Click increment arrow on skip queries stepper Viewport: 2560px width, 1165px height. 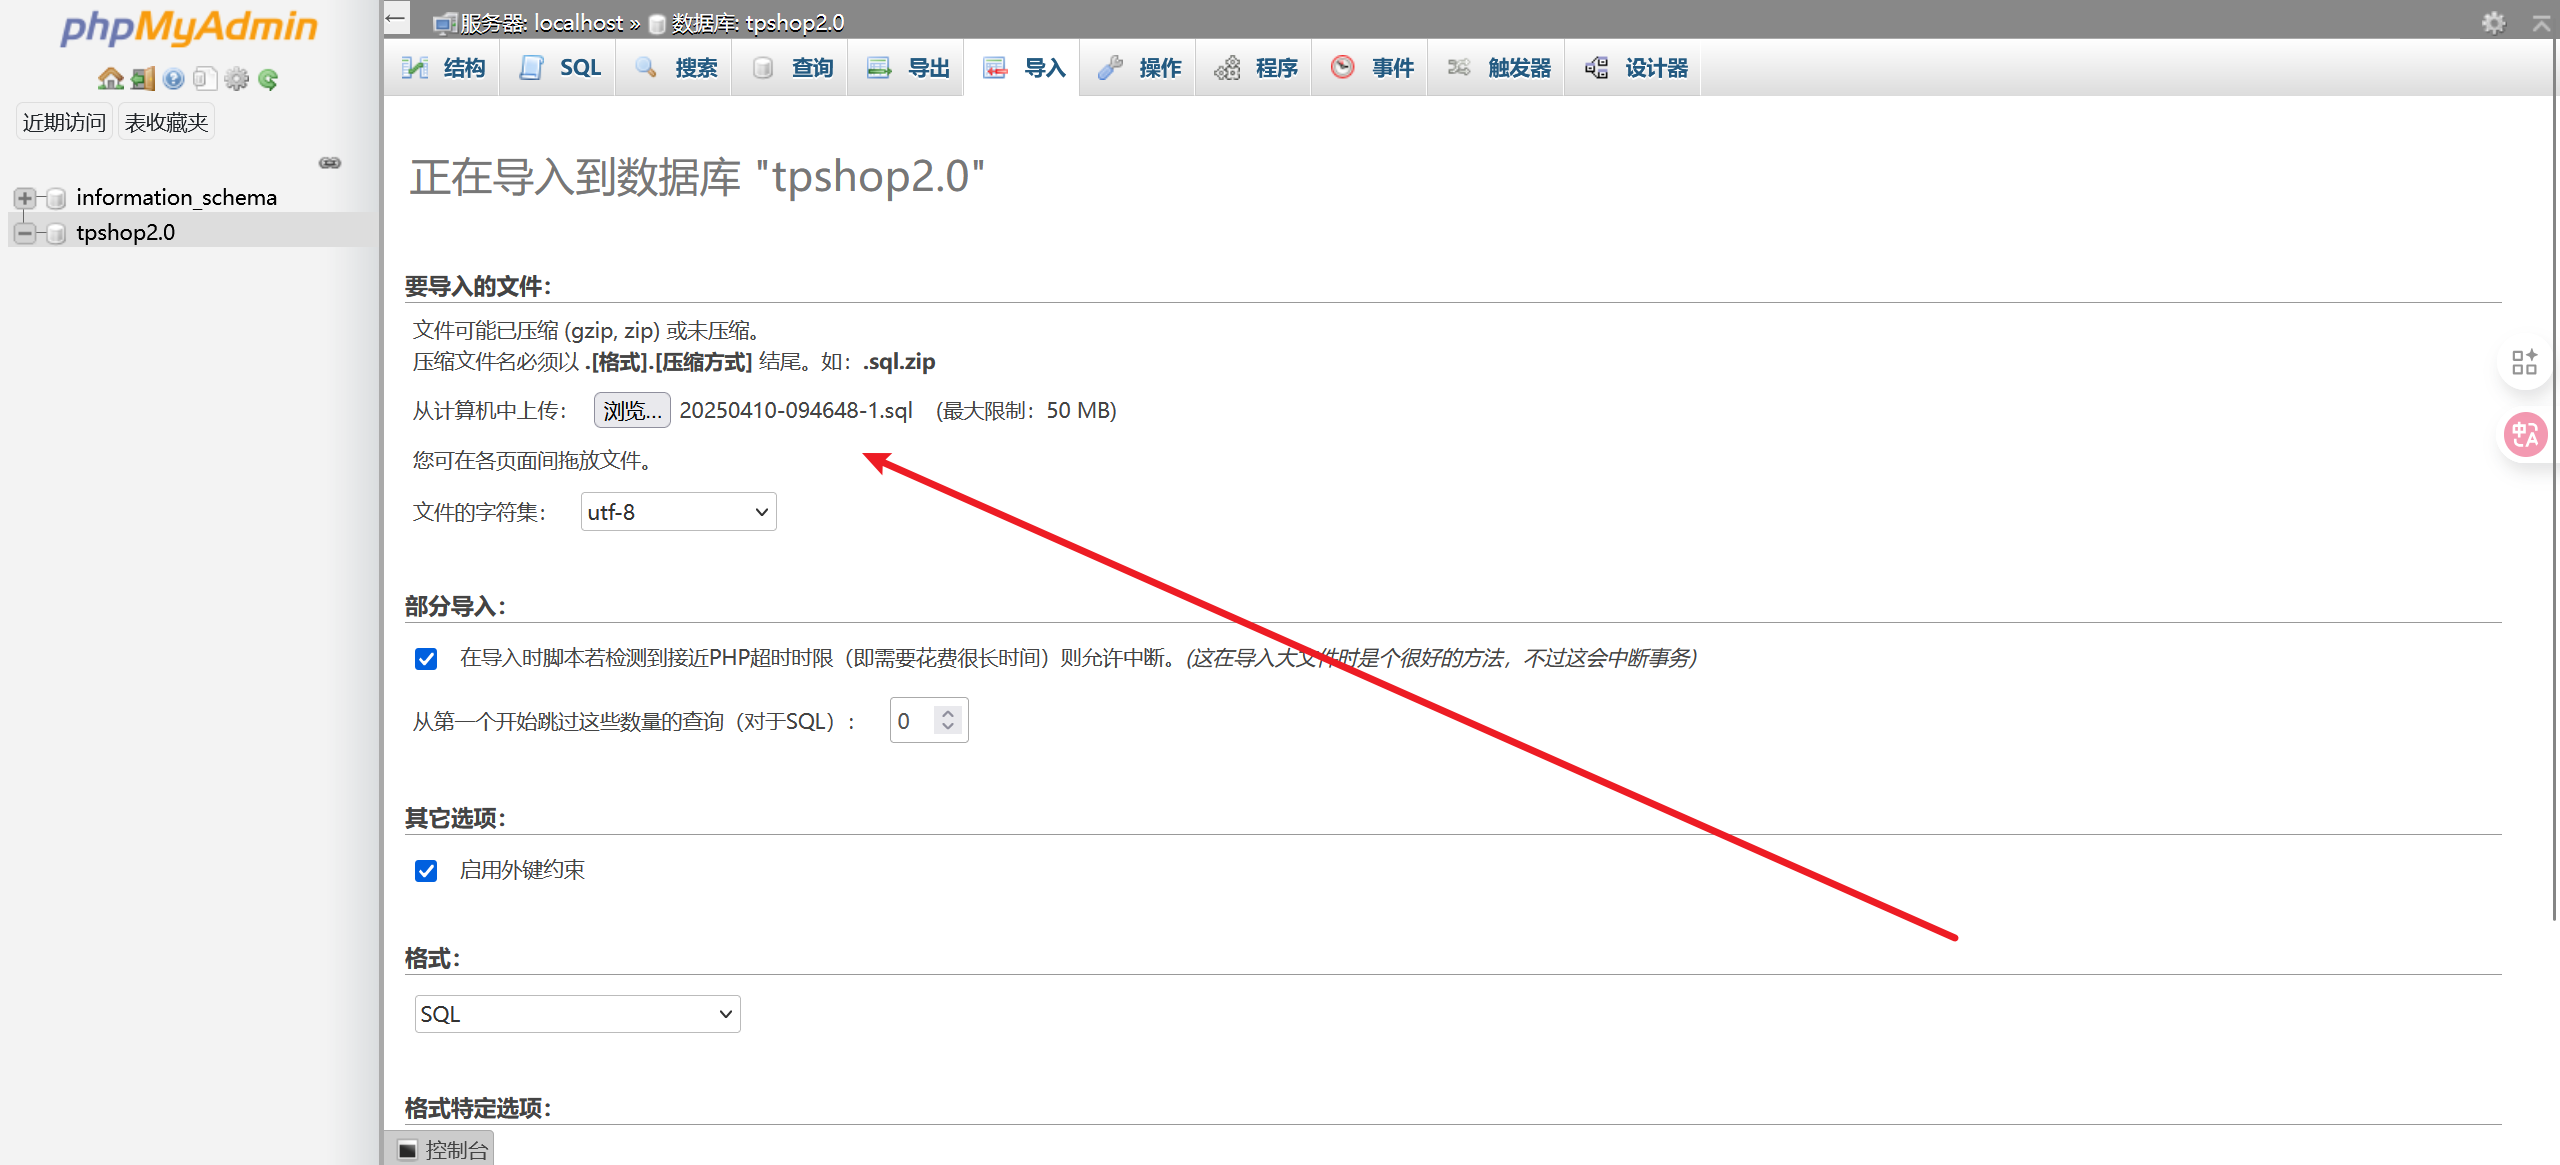click(x=948, y=713)
